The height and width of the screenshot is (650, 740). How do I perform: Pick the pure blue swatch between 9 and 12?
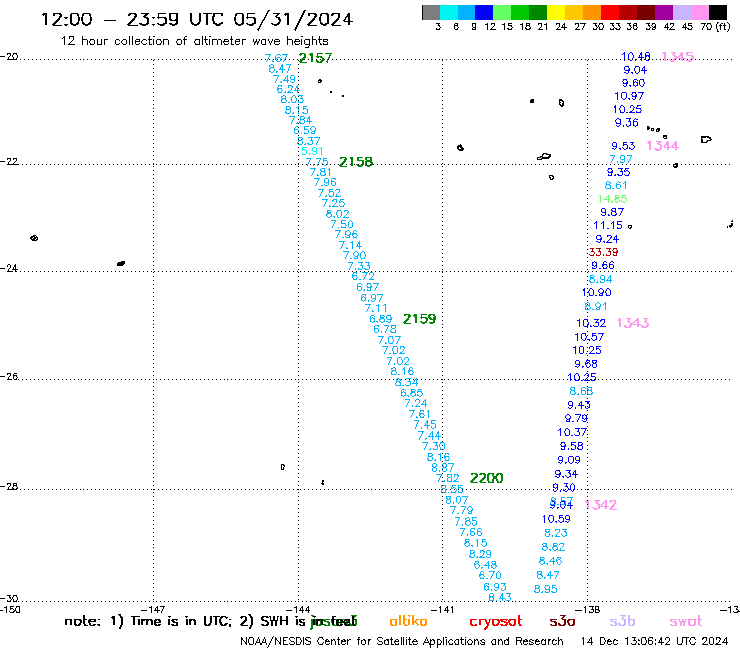point(484,12)
